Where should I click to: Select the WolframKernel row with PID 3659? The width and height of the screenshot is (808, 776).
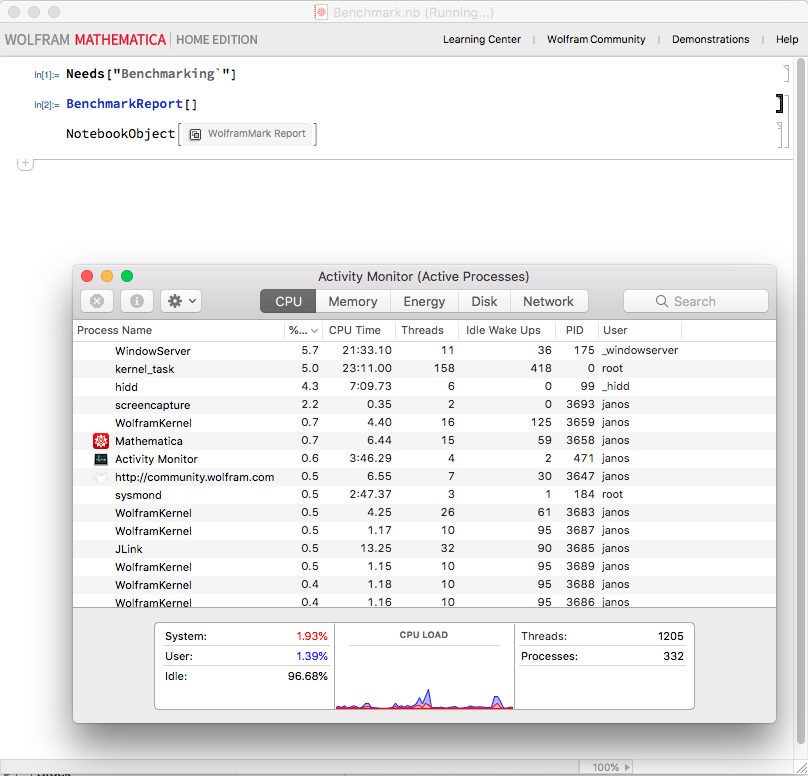click(424, 423)
